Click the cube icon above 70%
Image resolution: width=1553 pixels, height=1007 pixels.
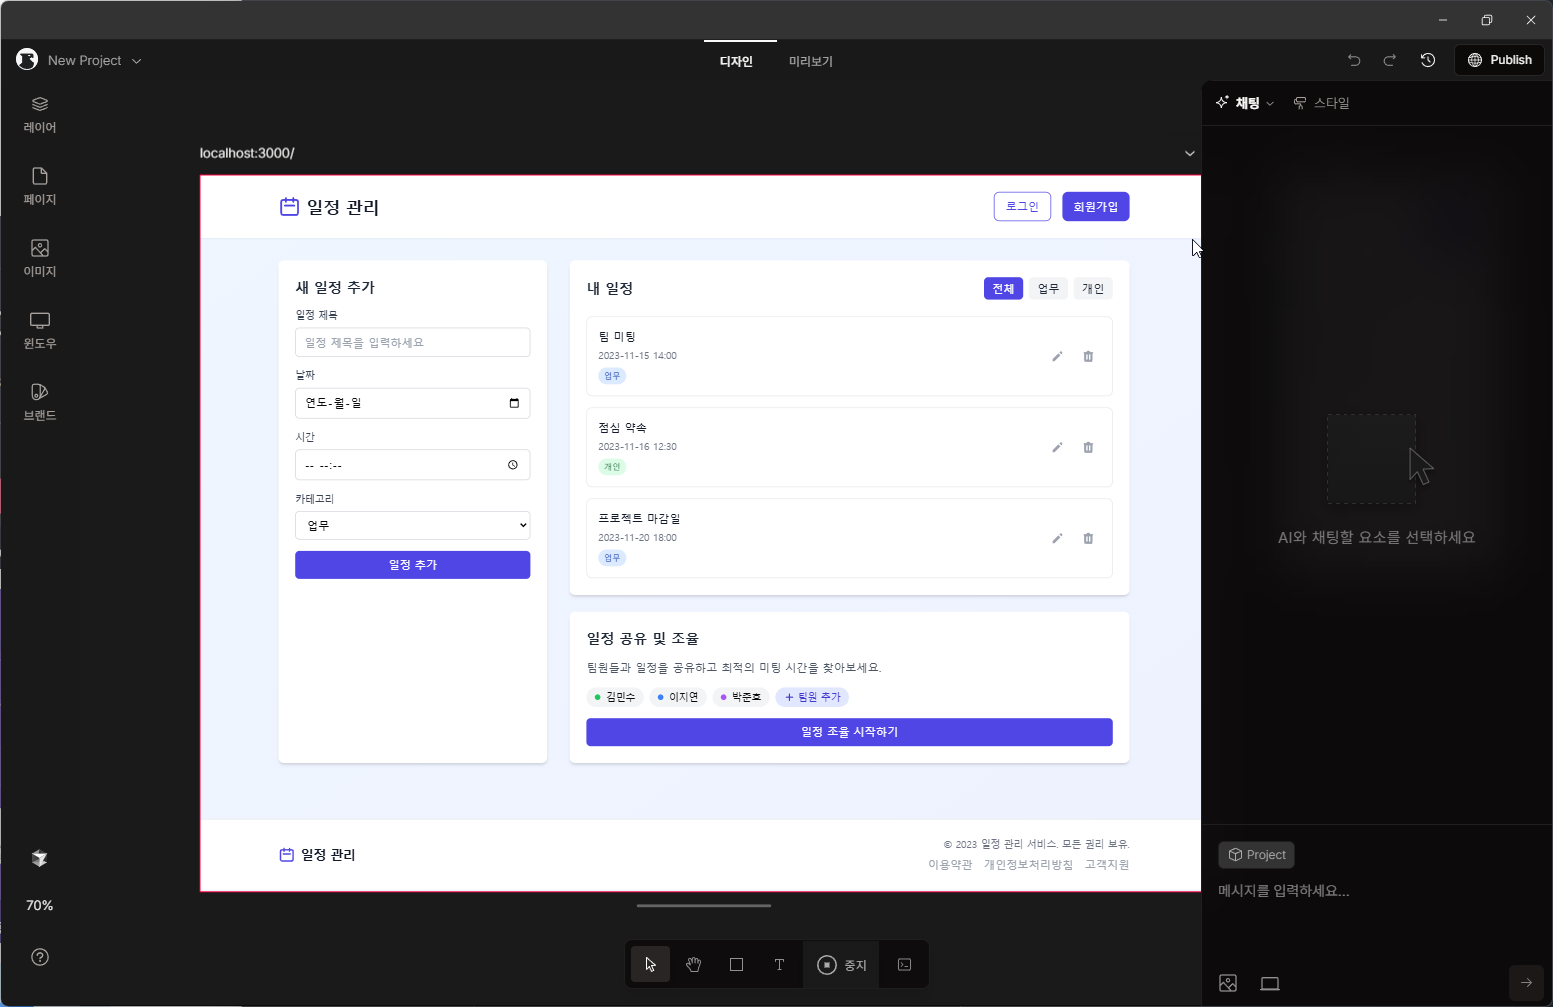click(40, 858)
